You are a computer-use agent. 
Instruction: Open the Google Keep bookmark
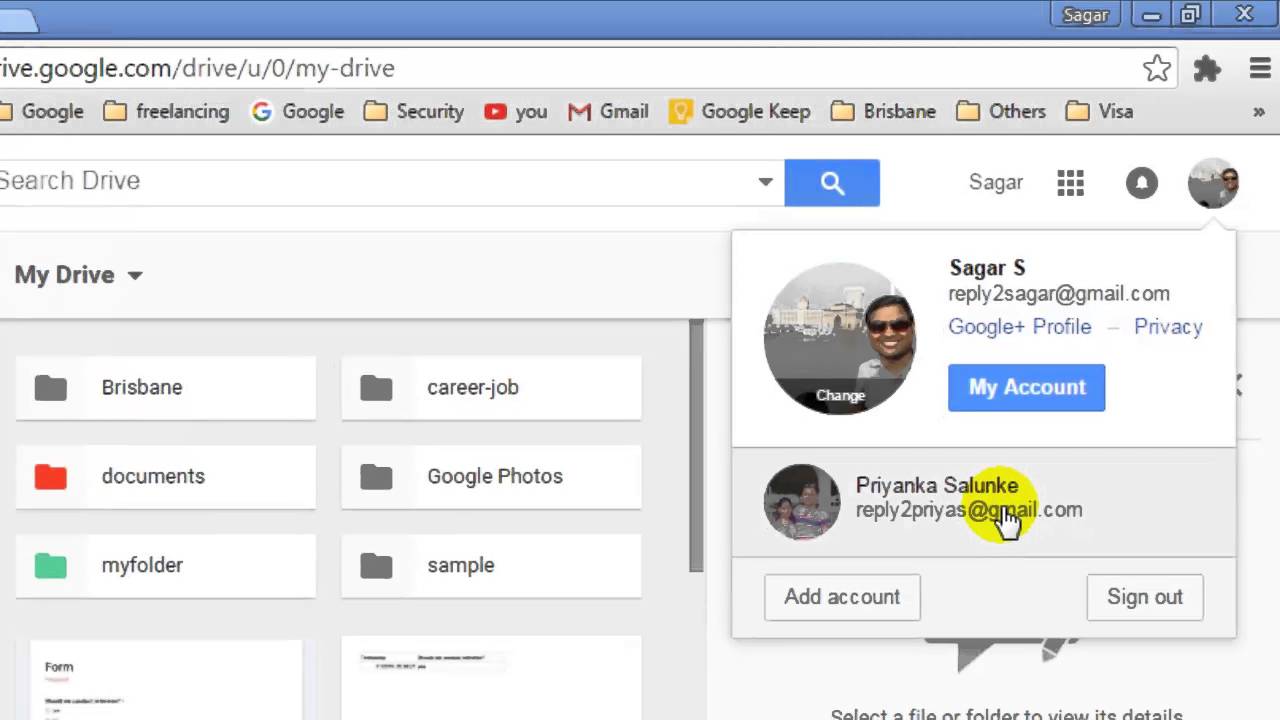pyautogui.click(x=740, y=111)
